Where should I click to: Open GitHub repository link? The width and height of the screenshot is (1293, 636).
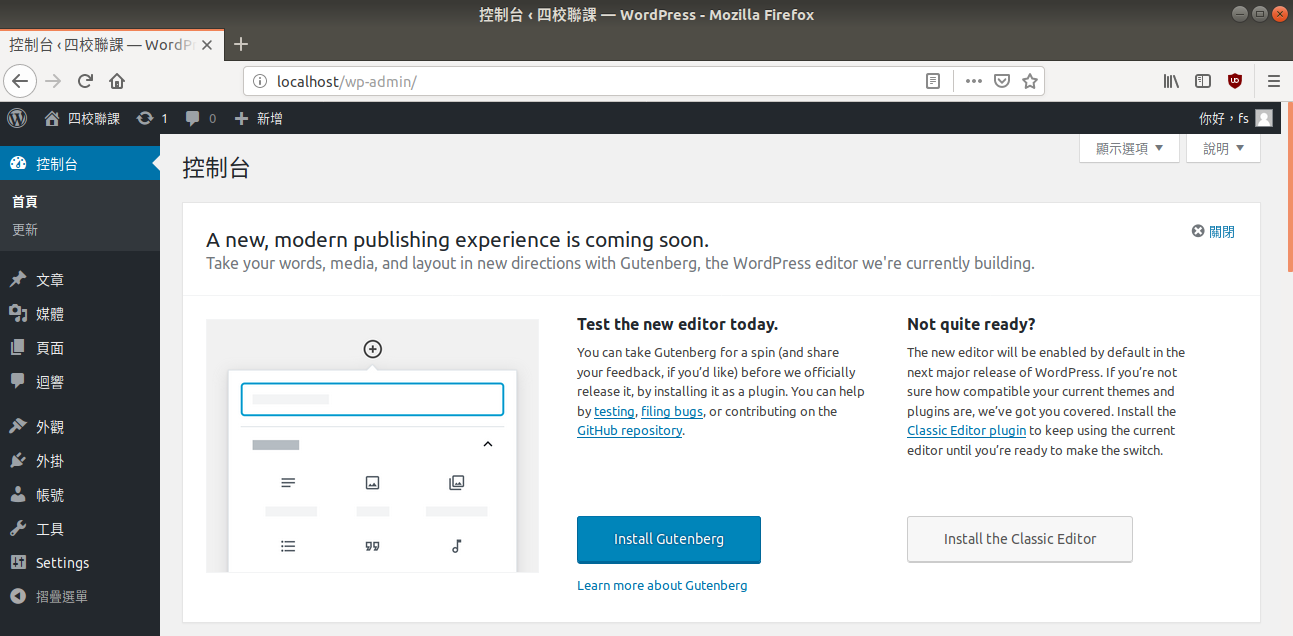(x=630, y=431)
